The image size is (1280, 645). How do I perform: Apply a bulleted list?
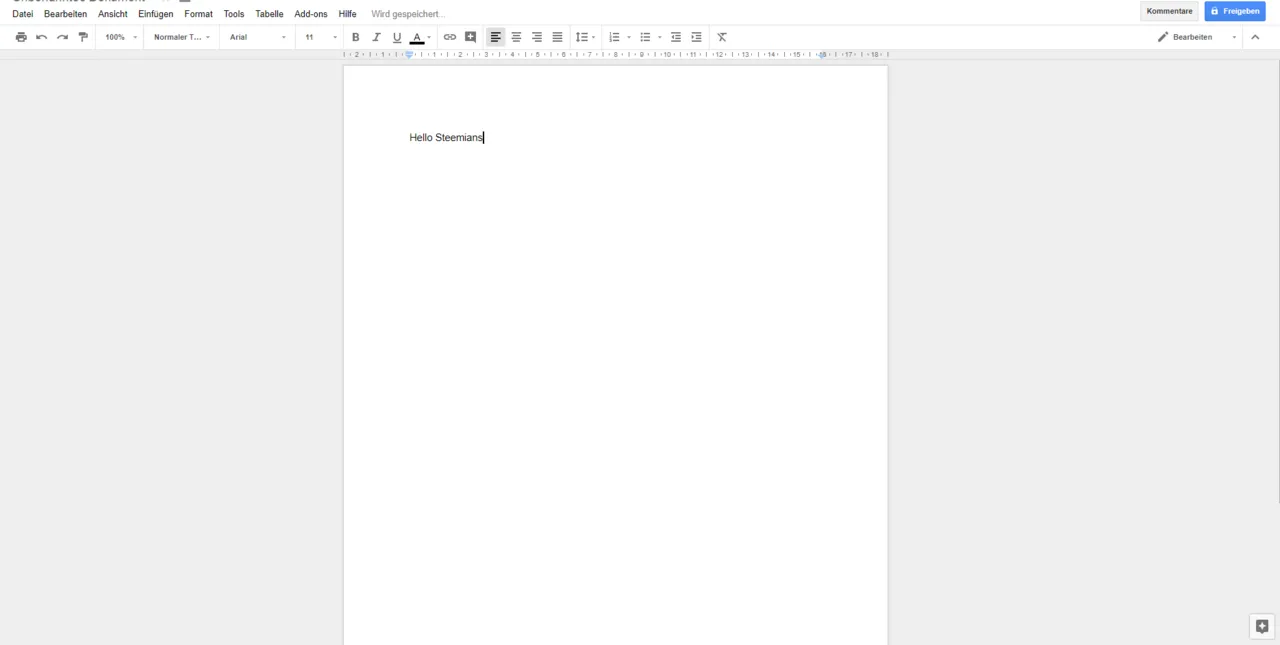point(645,37)
